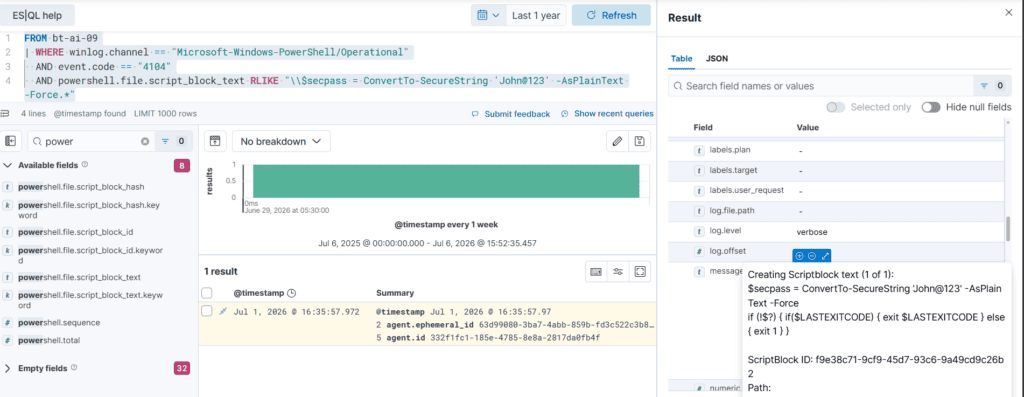Click the Result panel vertical scrollbar

click(x=1008, y=229)
